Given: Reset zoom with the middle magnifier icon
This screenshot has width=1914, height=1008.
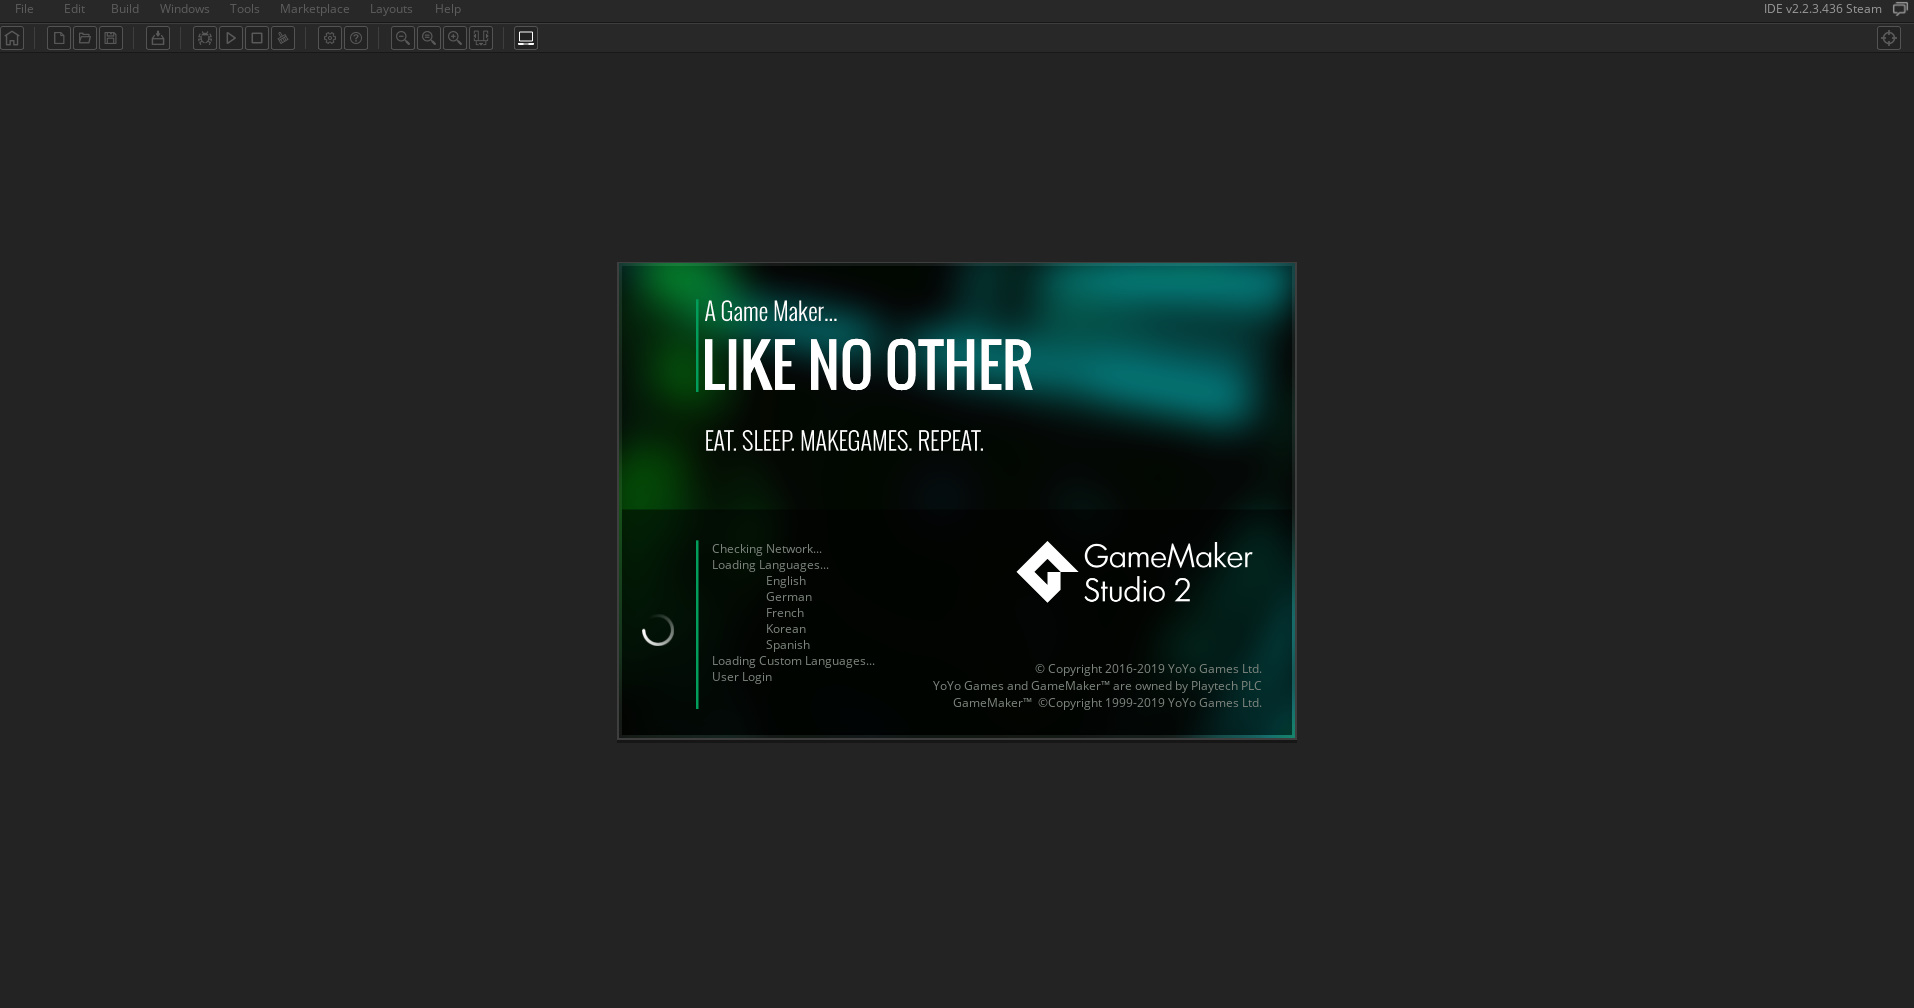Looking at the screenshot, I should pos(429,38).
